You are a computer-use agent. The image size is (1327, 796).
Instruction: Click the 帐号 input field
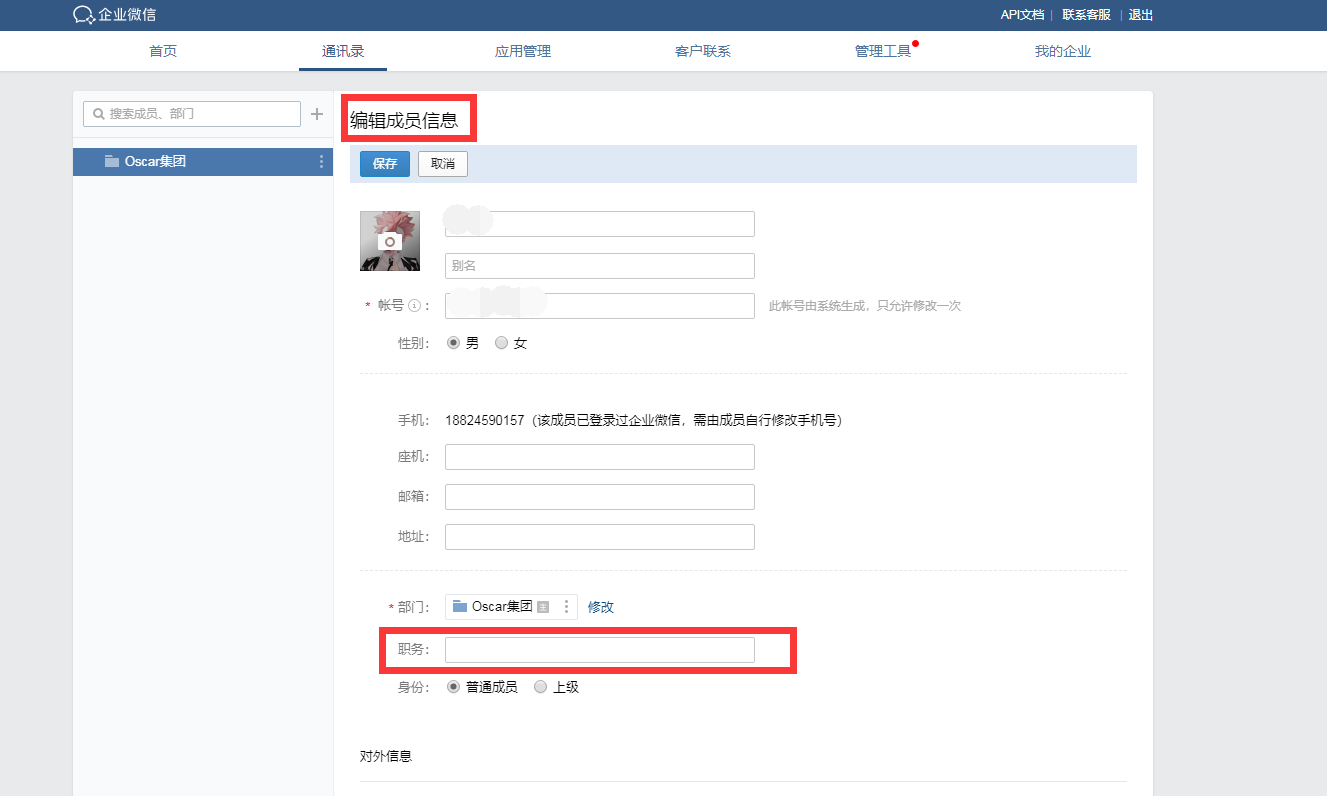600,306
